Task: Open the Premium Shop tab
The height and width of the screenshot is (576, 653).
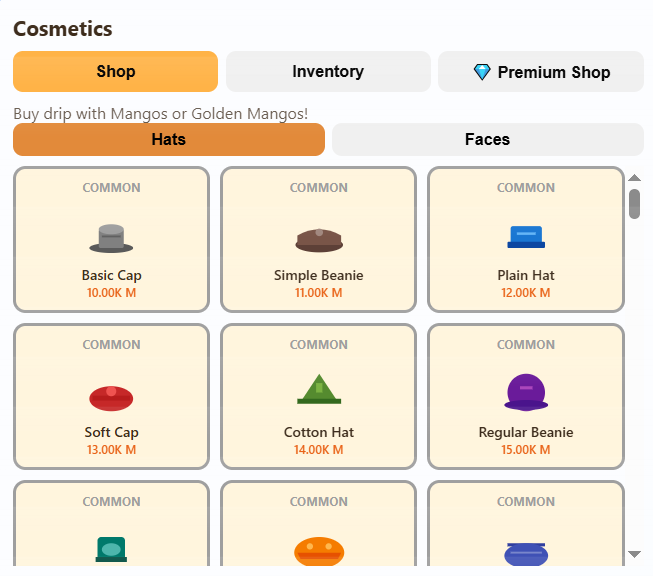Action: (541, 72)
